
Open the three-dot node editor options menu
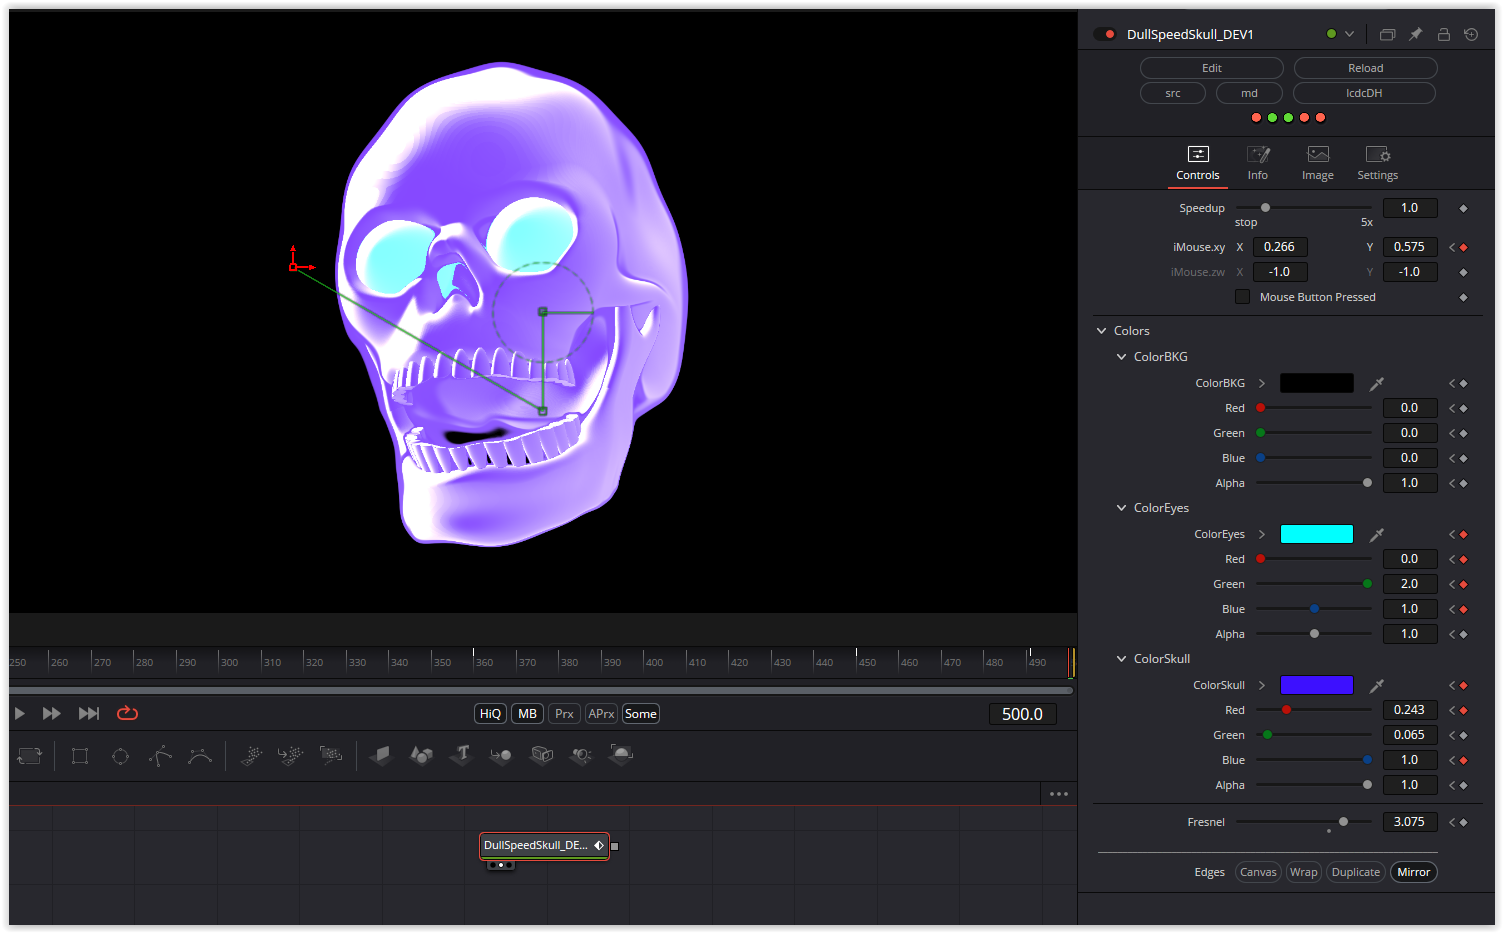1059,794
